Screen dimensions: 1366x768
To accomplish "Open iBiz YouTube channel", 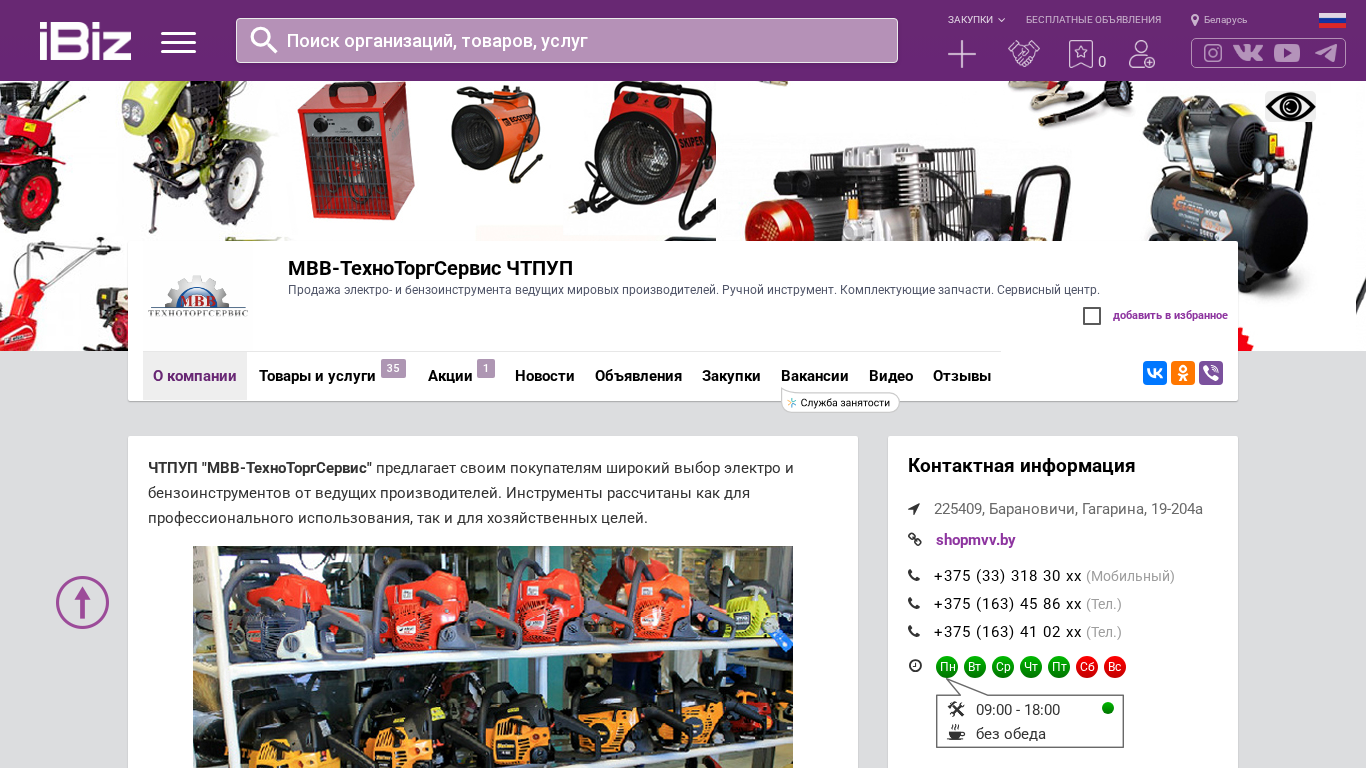I will 1287,53.
